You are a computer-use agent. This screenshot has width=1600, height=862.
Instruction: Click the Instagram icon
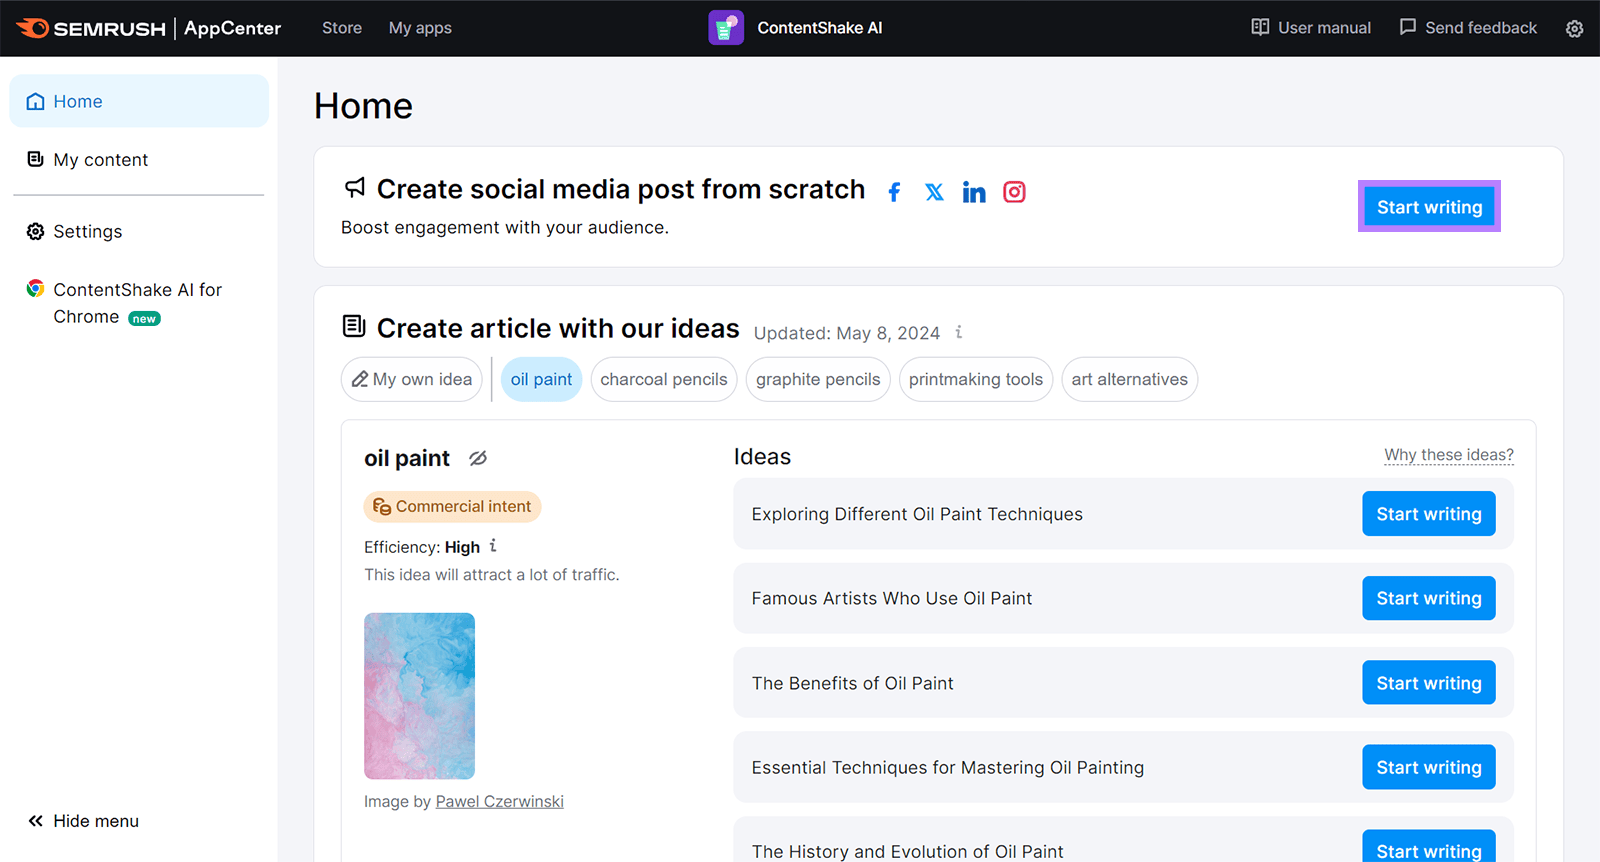tap(1014, 192)
